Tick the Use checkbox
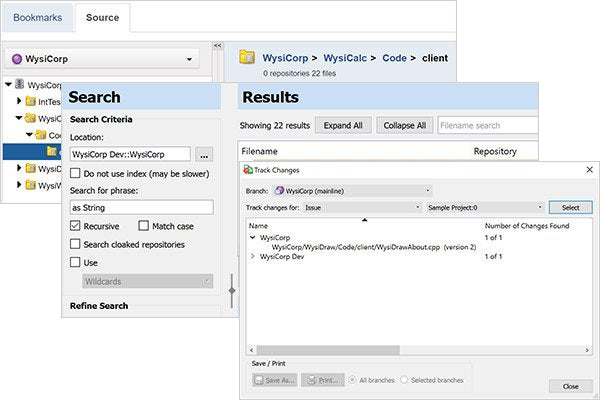Screen dimensions: 600x400 point(75,262)
